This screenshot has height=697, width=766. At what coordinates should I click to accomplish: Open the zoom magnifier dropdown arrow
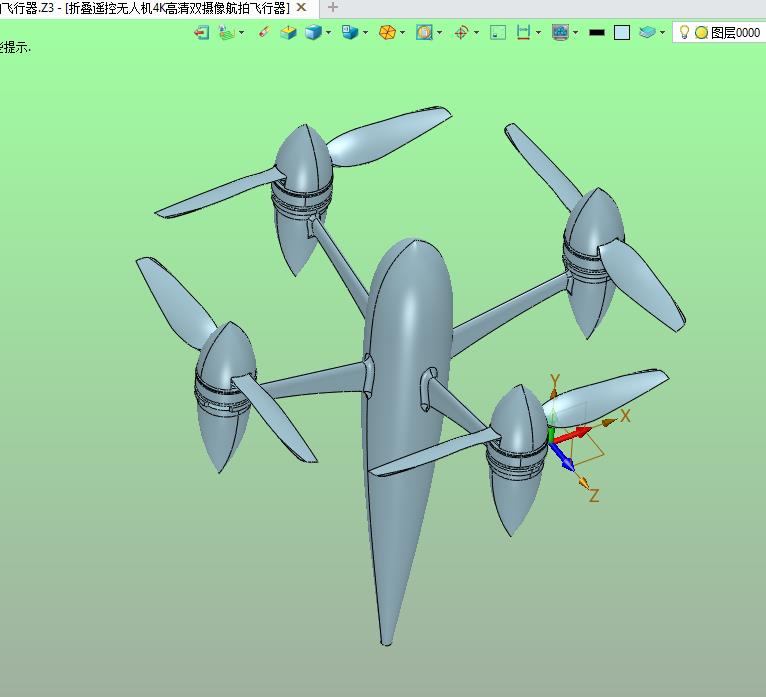click(x=440, y=33)
